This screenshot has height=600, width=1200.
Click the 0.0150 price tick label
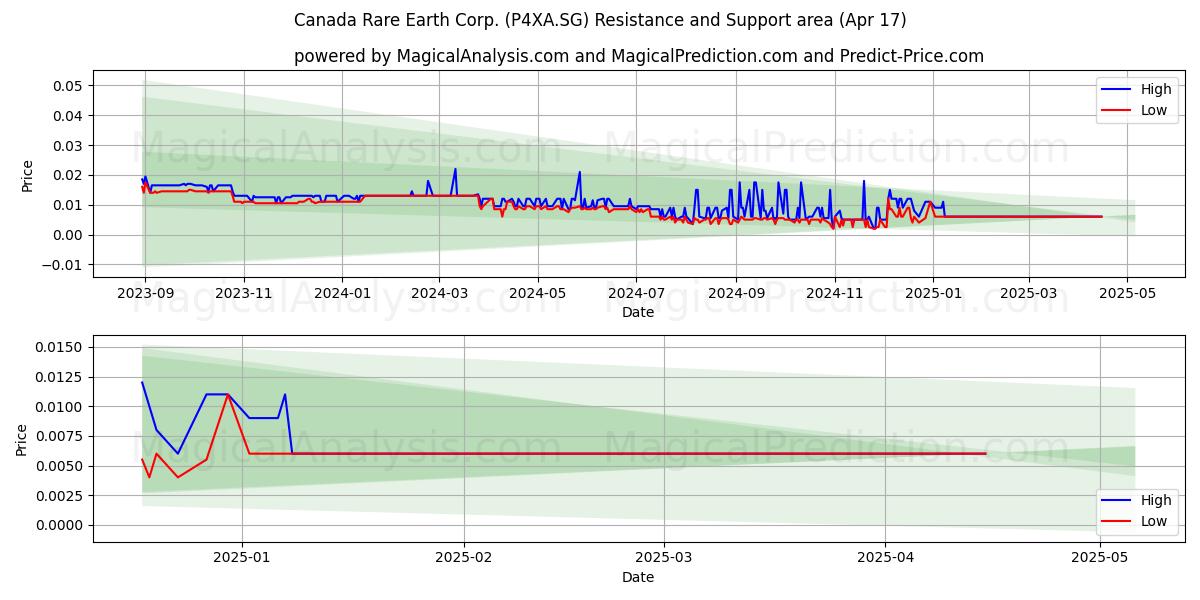click(61, 347)
